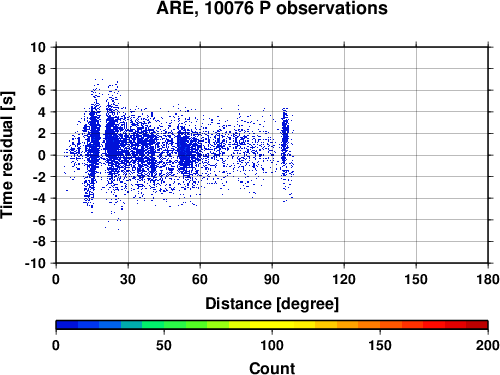Click the x-axis tick label 30

click(128, 279)
